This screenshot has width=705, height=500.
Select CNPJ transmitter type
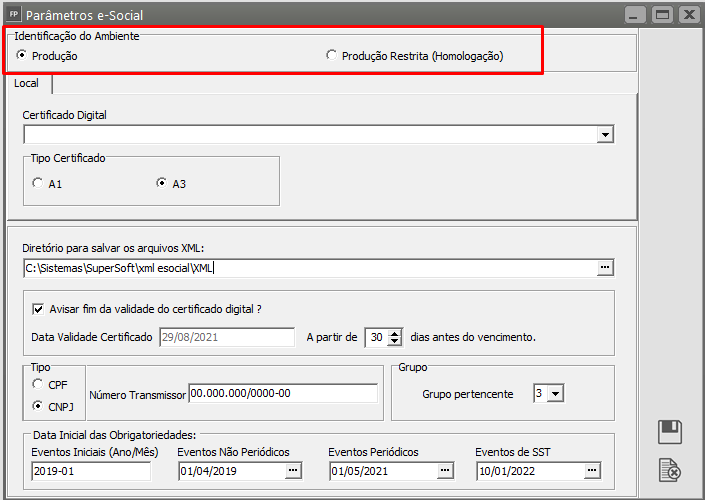(x=37, y=406)
